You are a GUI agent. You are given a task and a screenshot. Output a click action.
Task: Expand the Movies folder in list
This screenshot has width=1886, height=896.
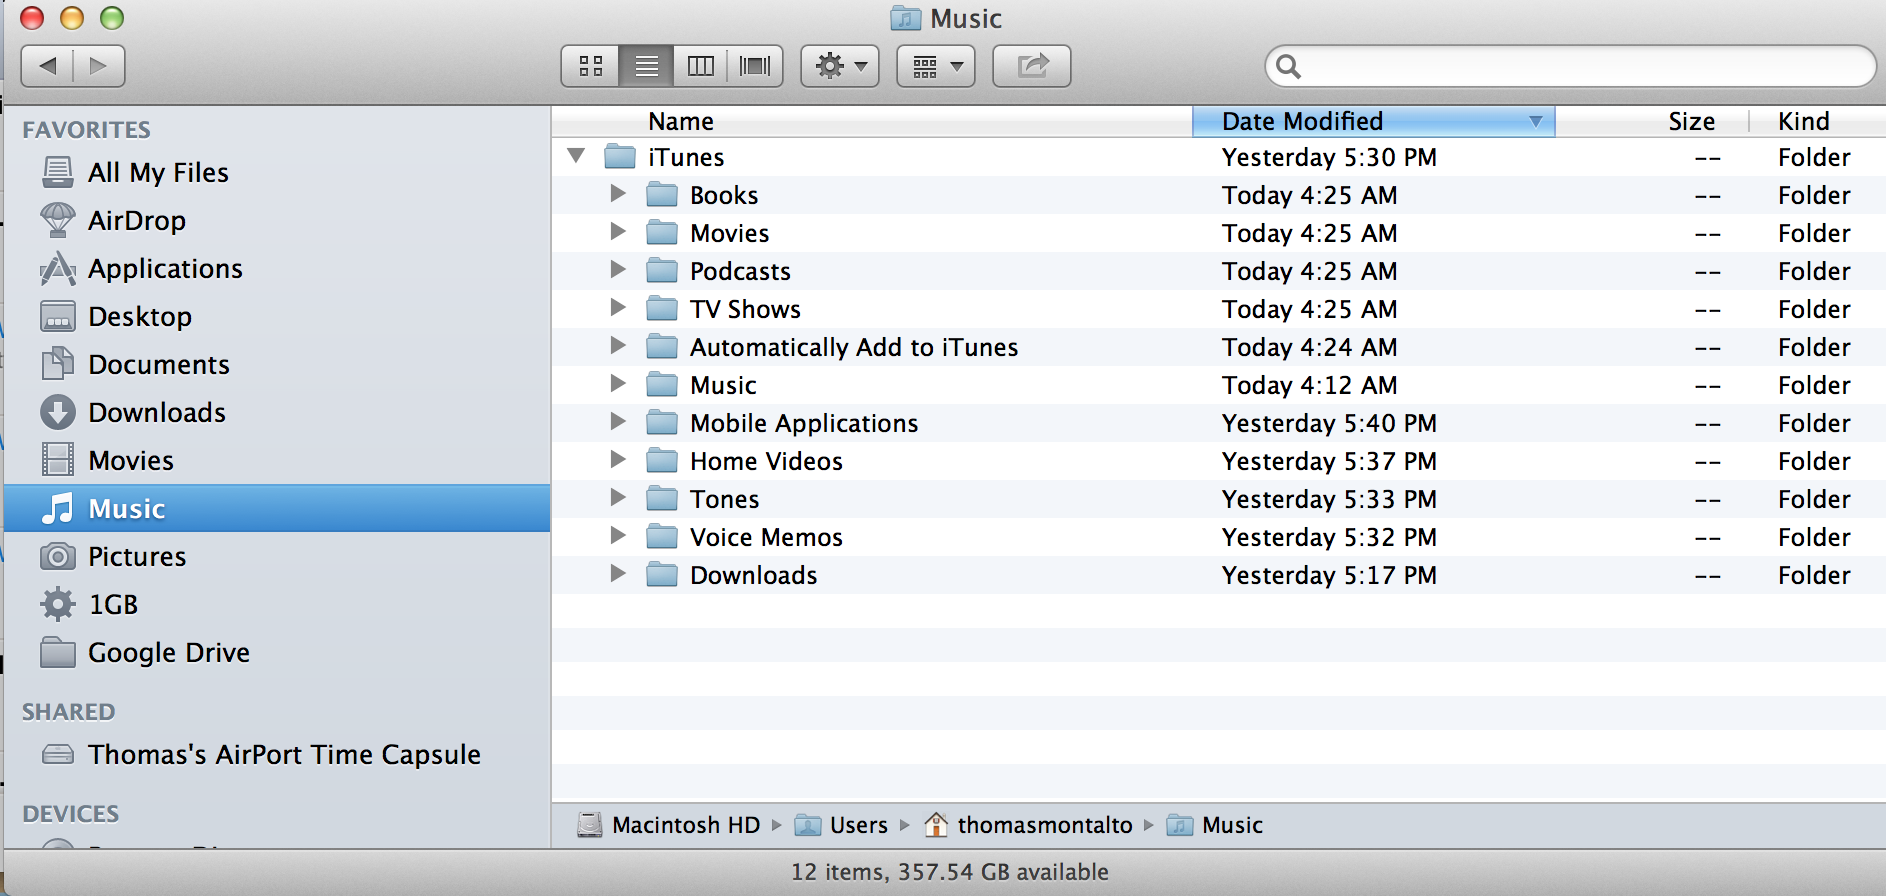(x=618, y=231)
